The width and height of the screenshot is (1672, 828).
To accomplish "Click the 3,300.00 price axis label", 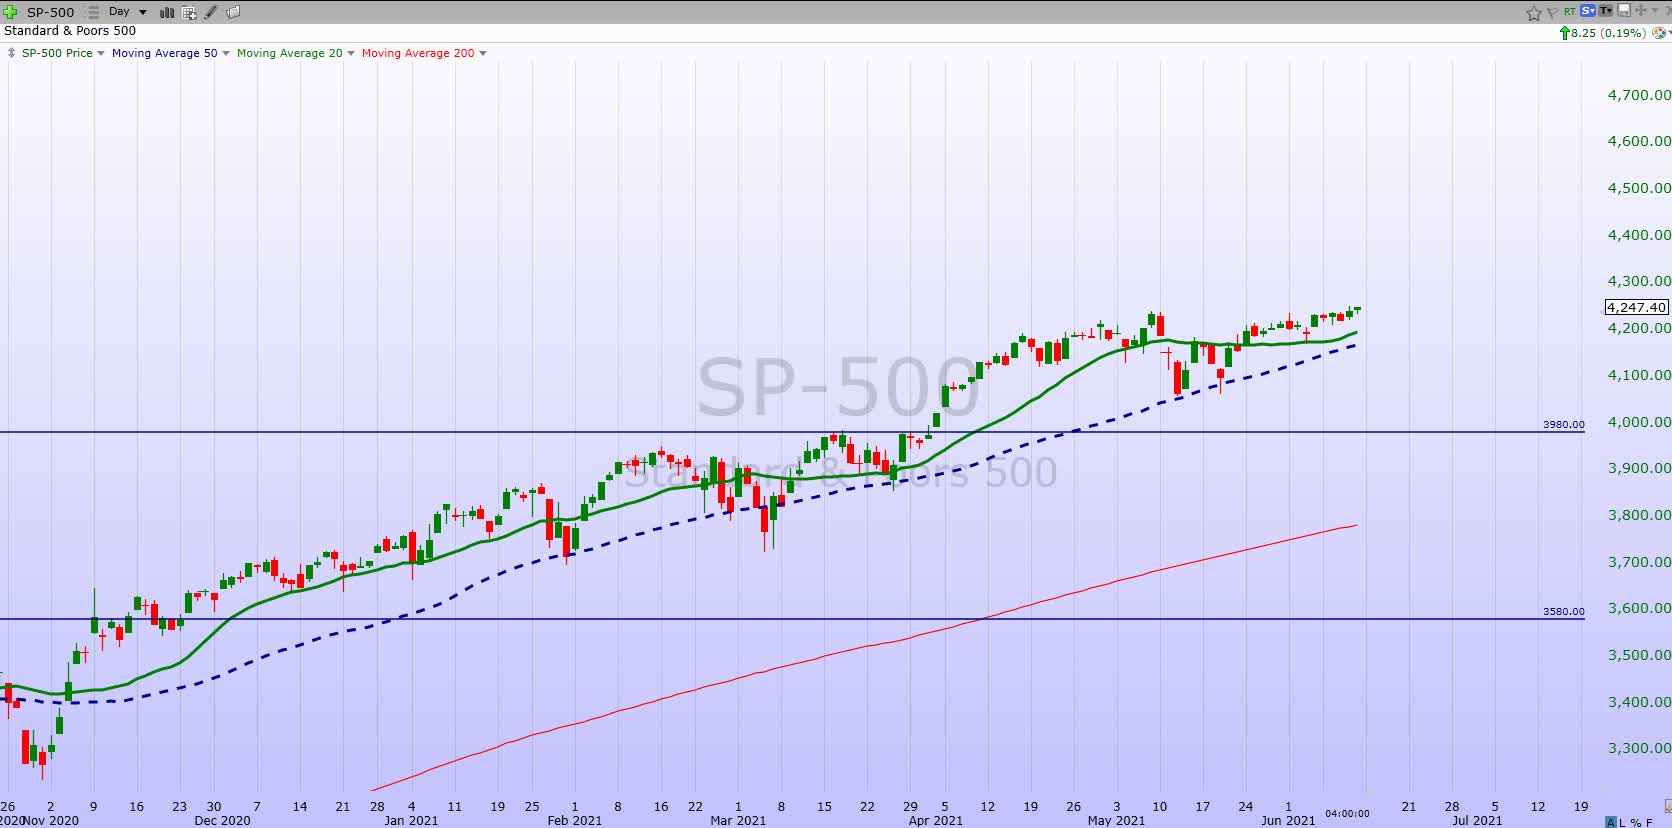I will 1639,748.
